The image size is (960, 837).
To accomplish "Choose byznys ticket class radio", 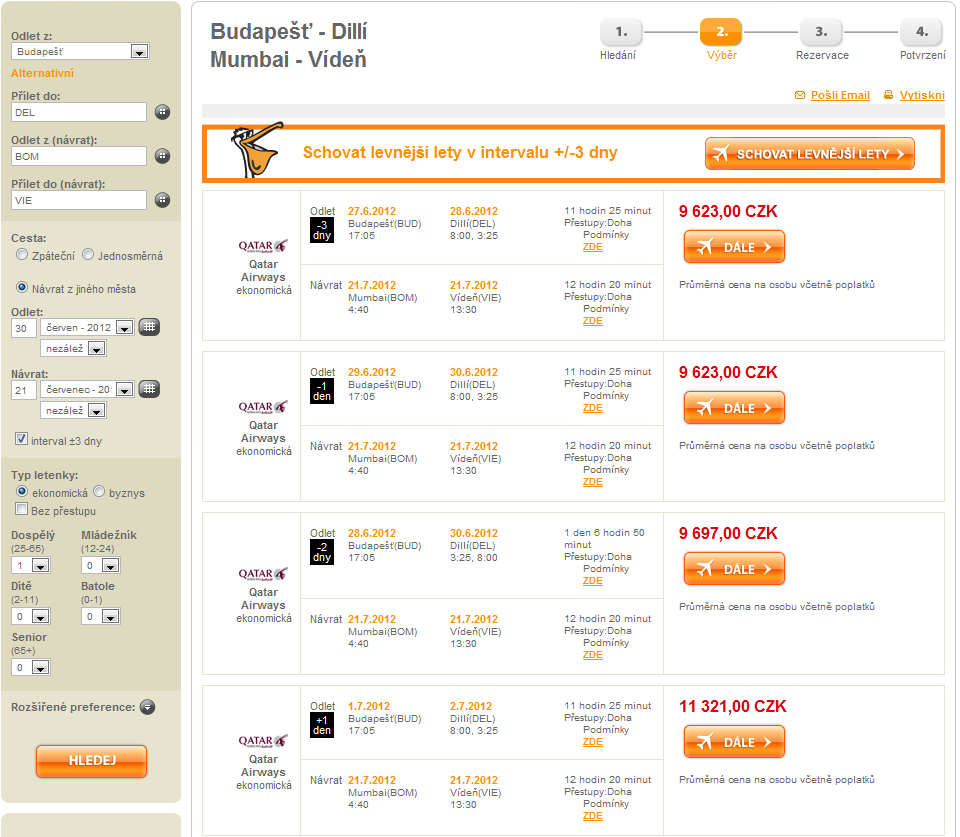I will click(x=99, y=492).
